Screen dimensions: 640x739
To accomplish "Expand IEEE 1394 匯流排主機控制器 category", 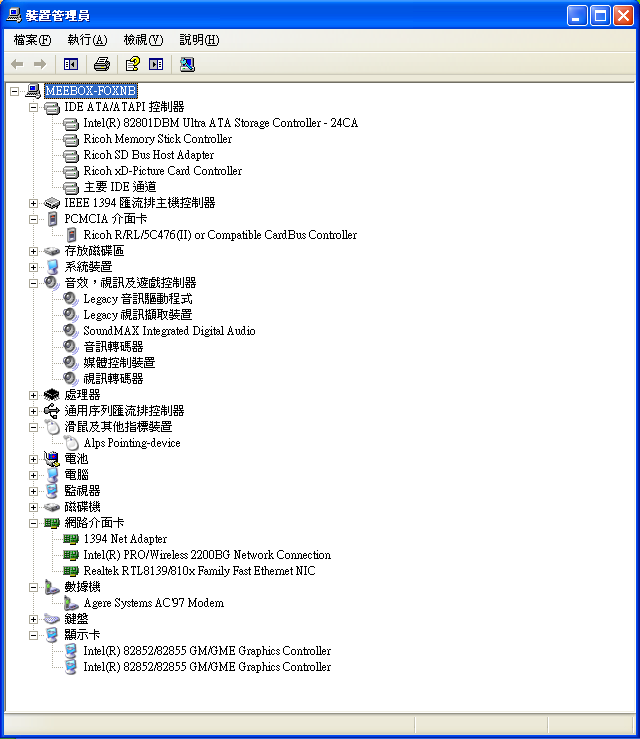I will [x=33, y=204].
